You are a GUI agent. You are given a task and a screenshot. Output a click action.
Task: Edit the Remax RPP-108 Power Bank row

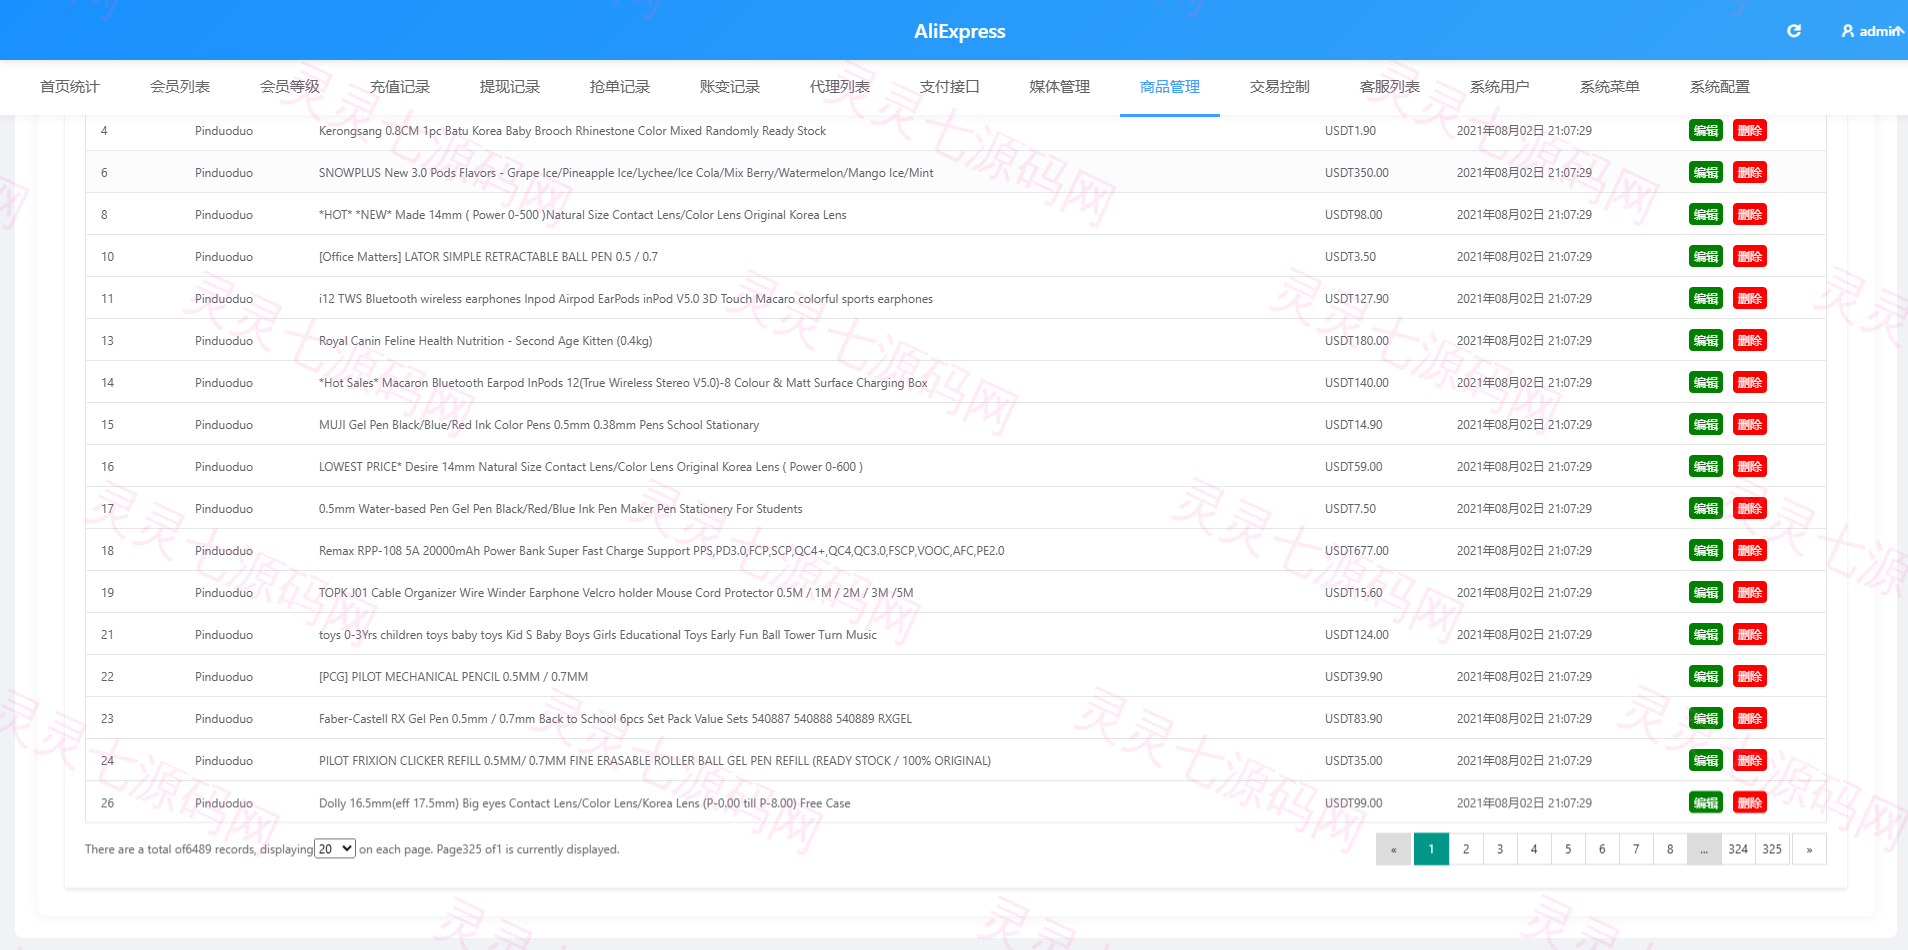point(1706,551)
